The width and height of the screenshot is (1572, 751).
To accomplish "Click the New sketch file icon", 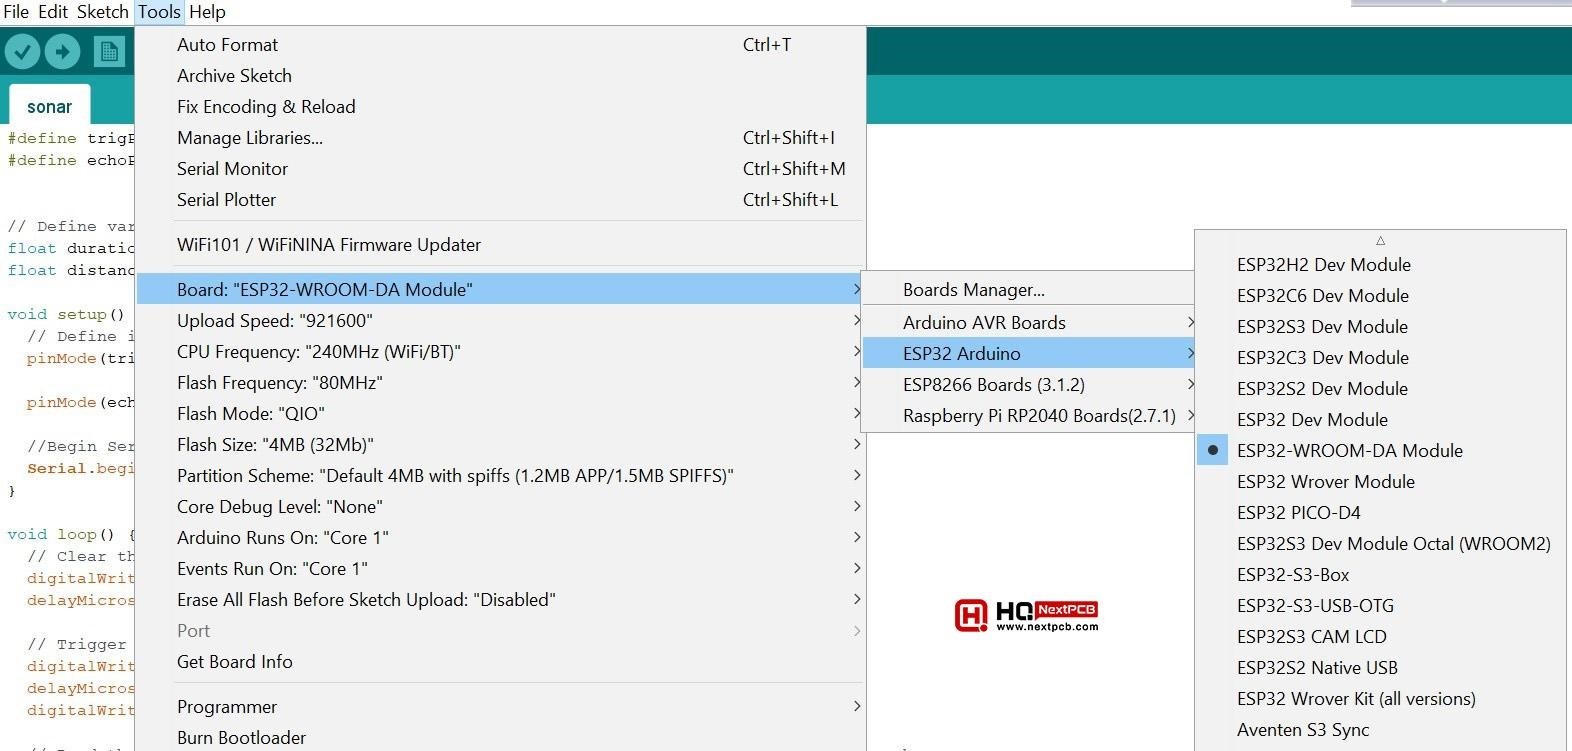I will pos(108,51).
